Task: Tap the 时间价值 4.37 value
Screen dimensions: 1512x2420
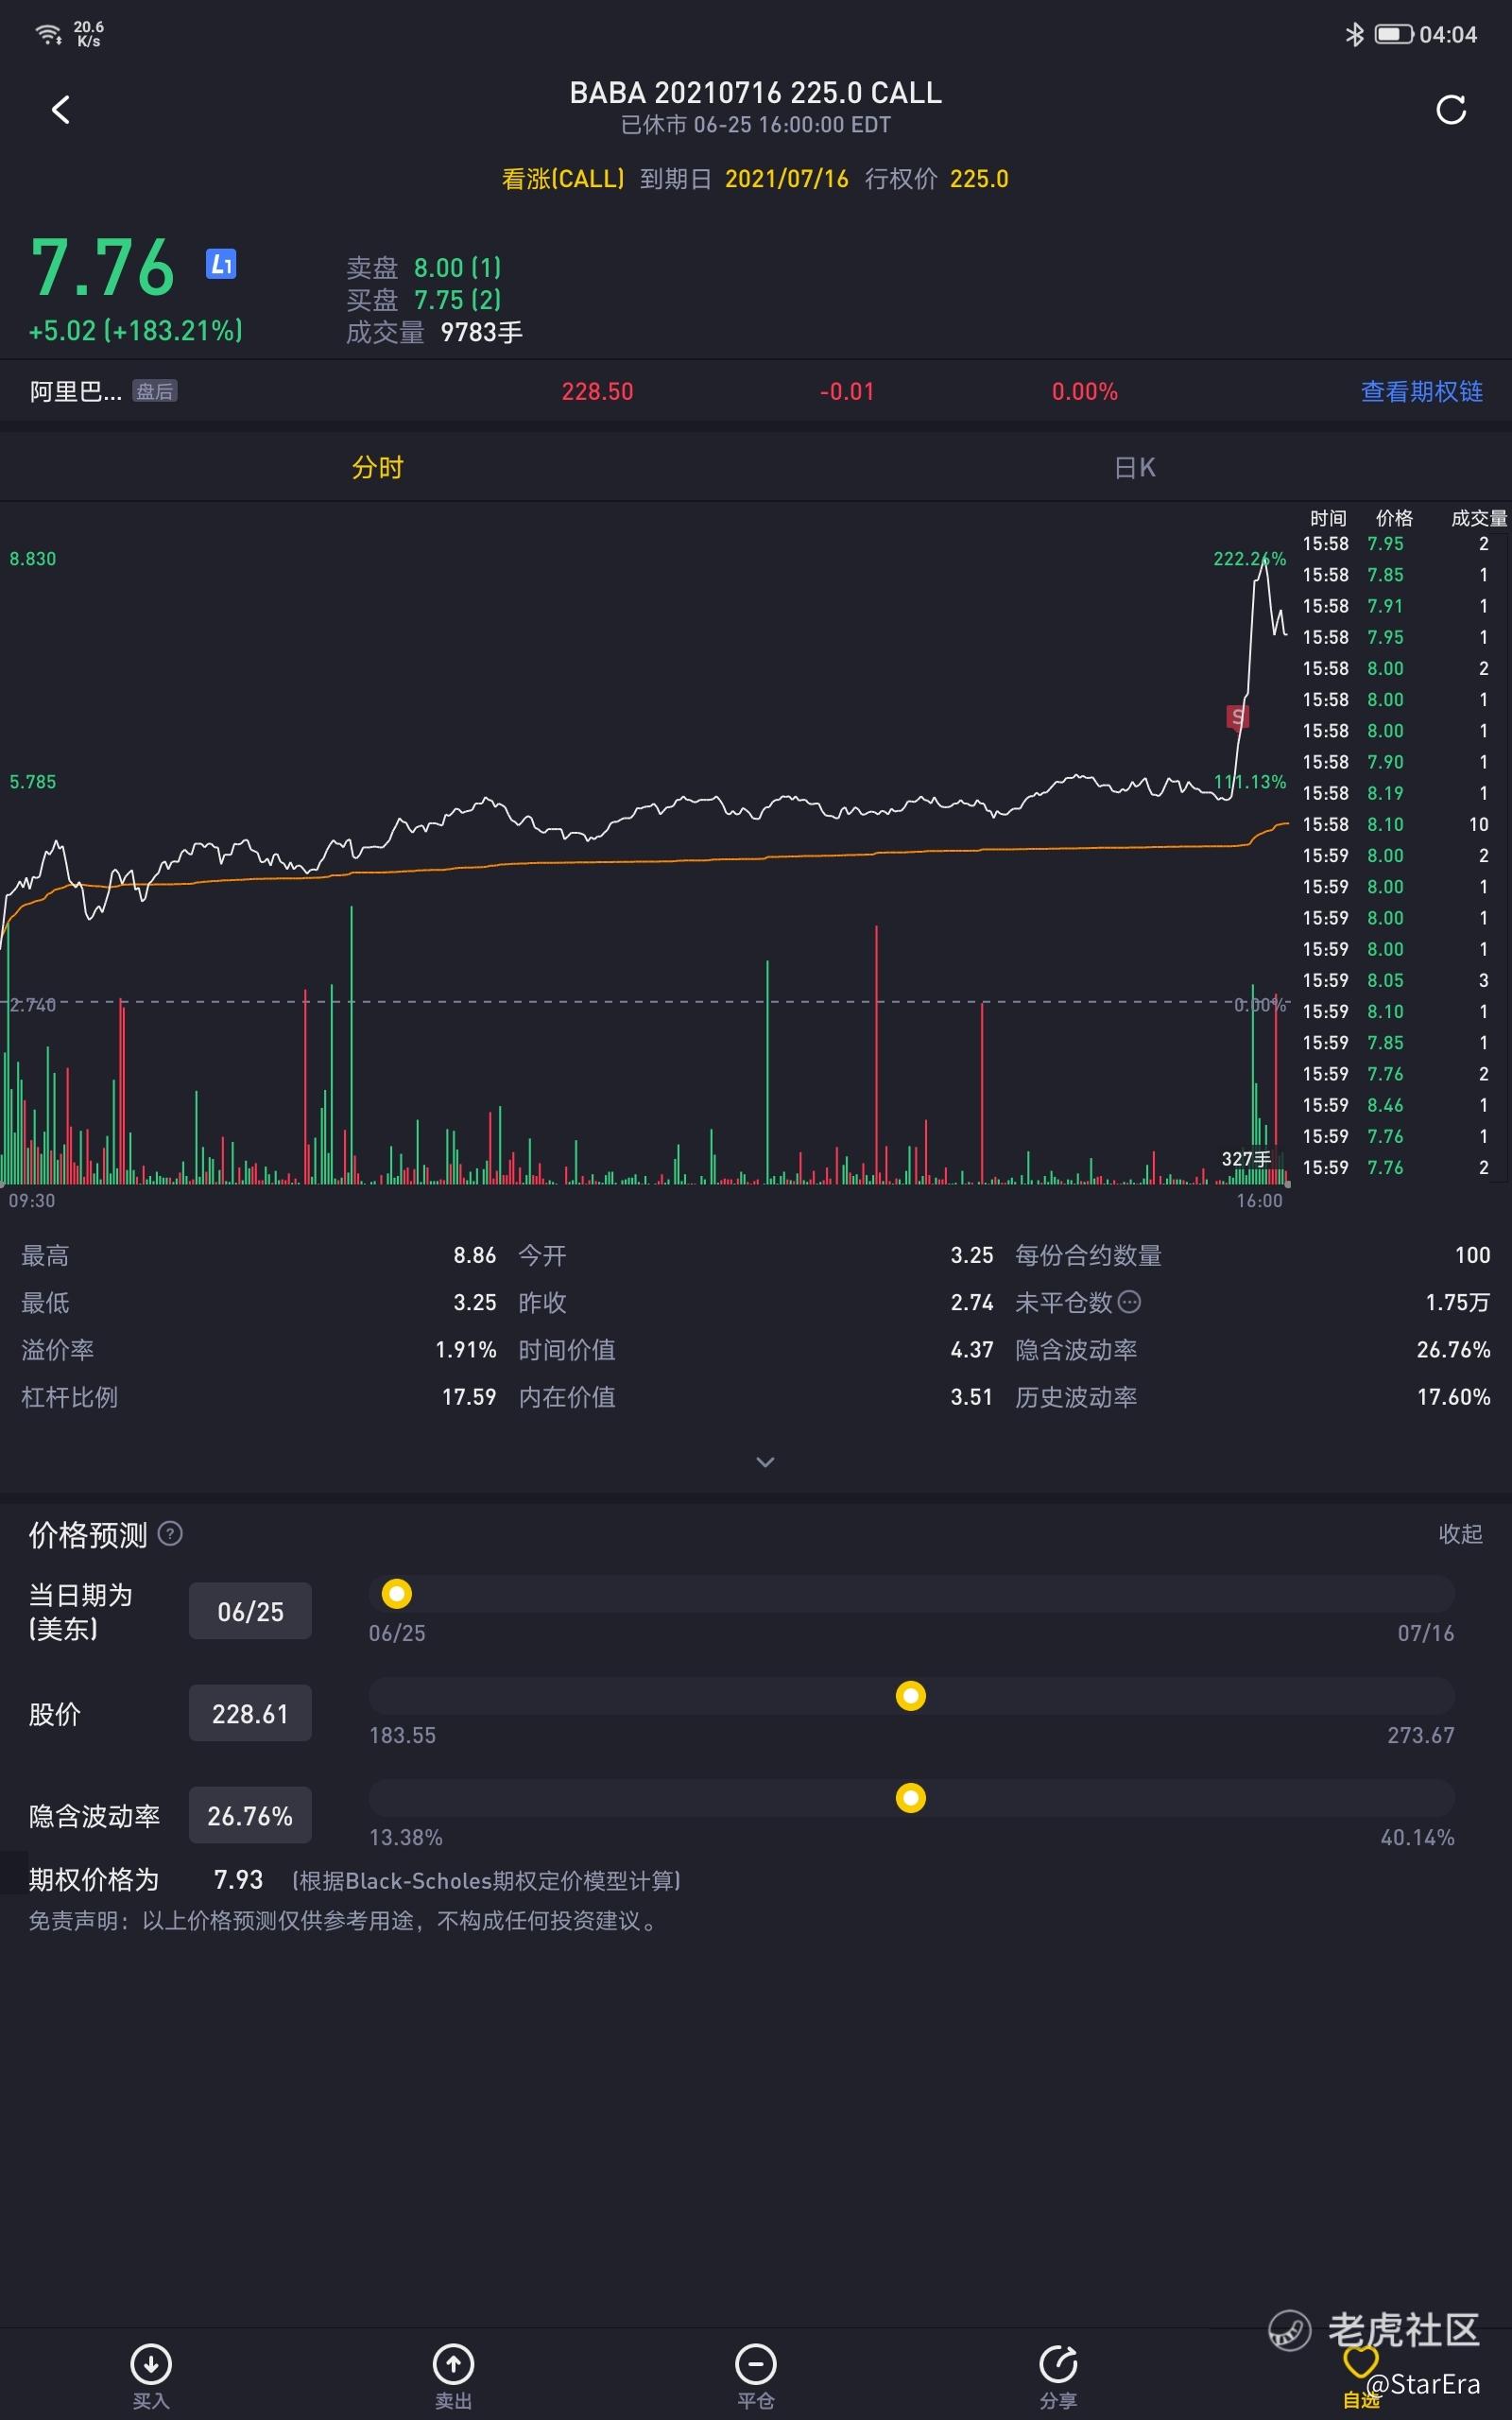Action: [x=971, y=1350]
